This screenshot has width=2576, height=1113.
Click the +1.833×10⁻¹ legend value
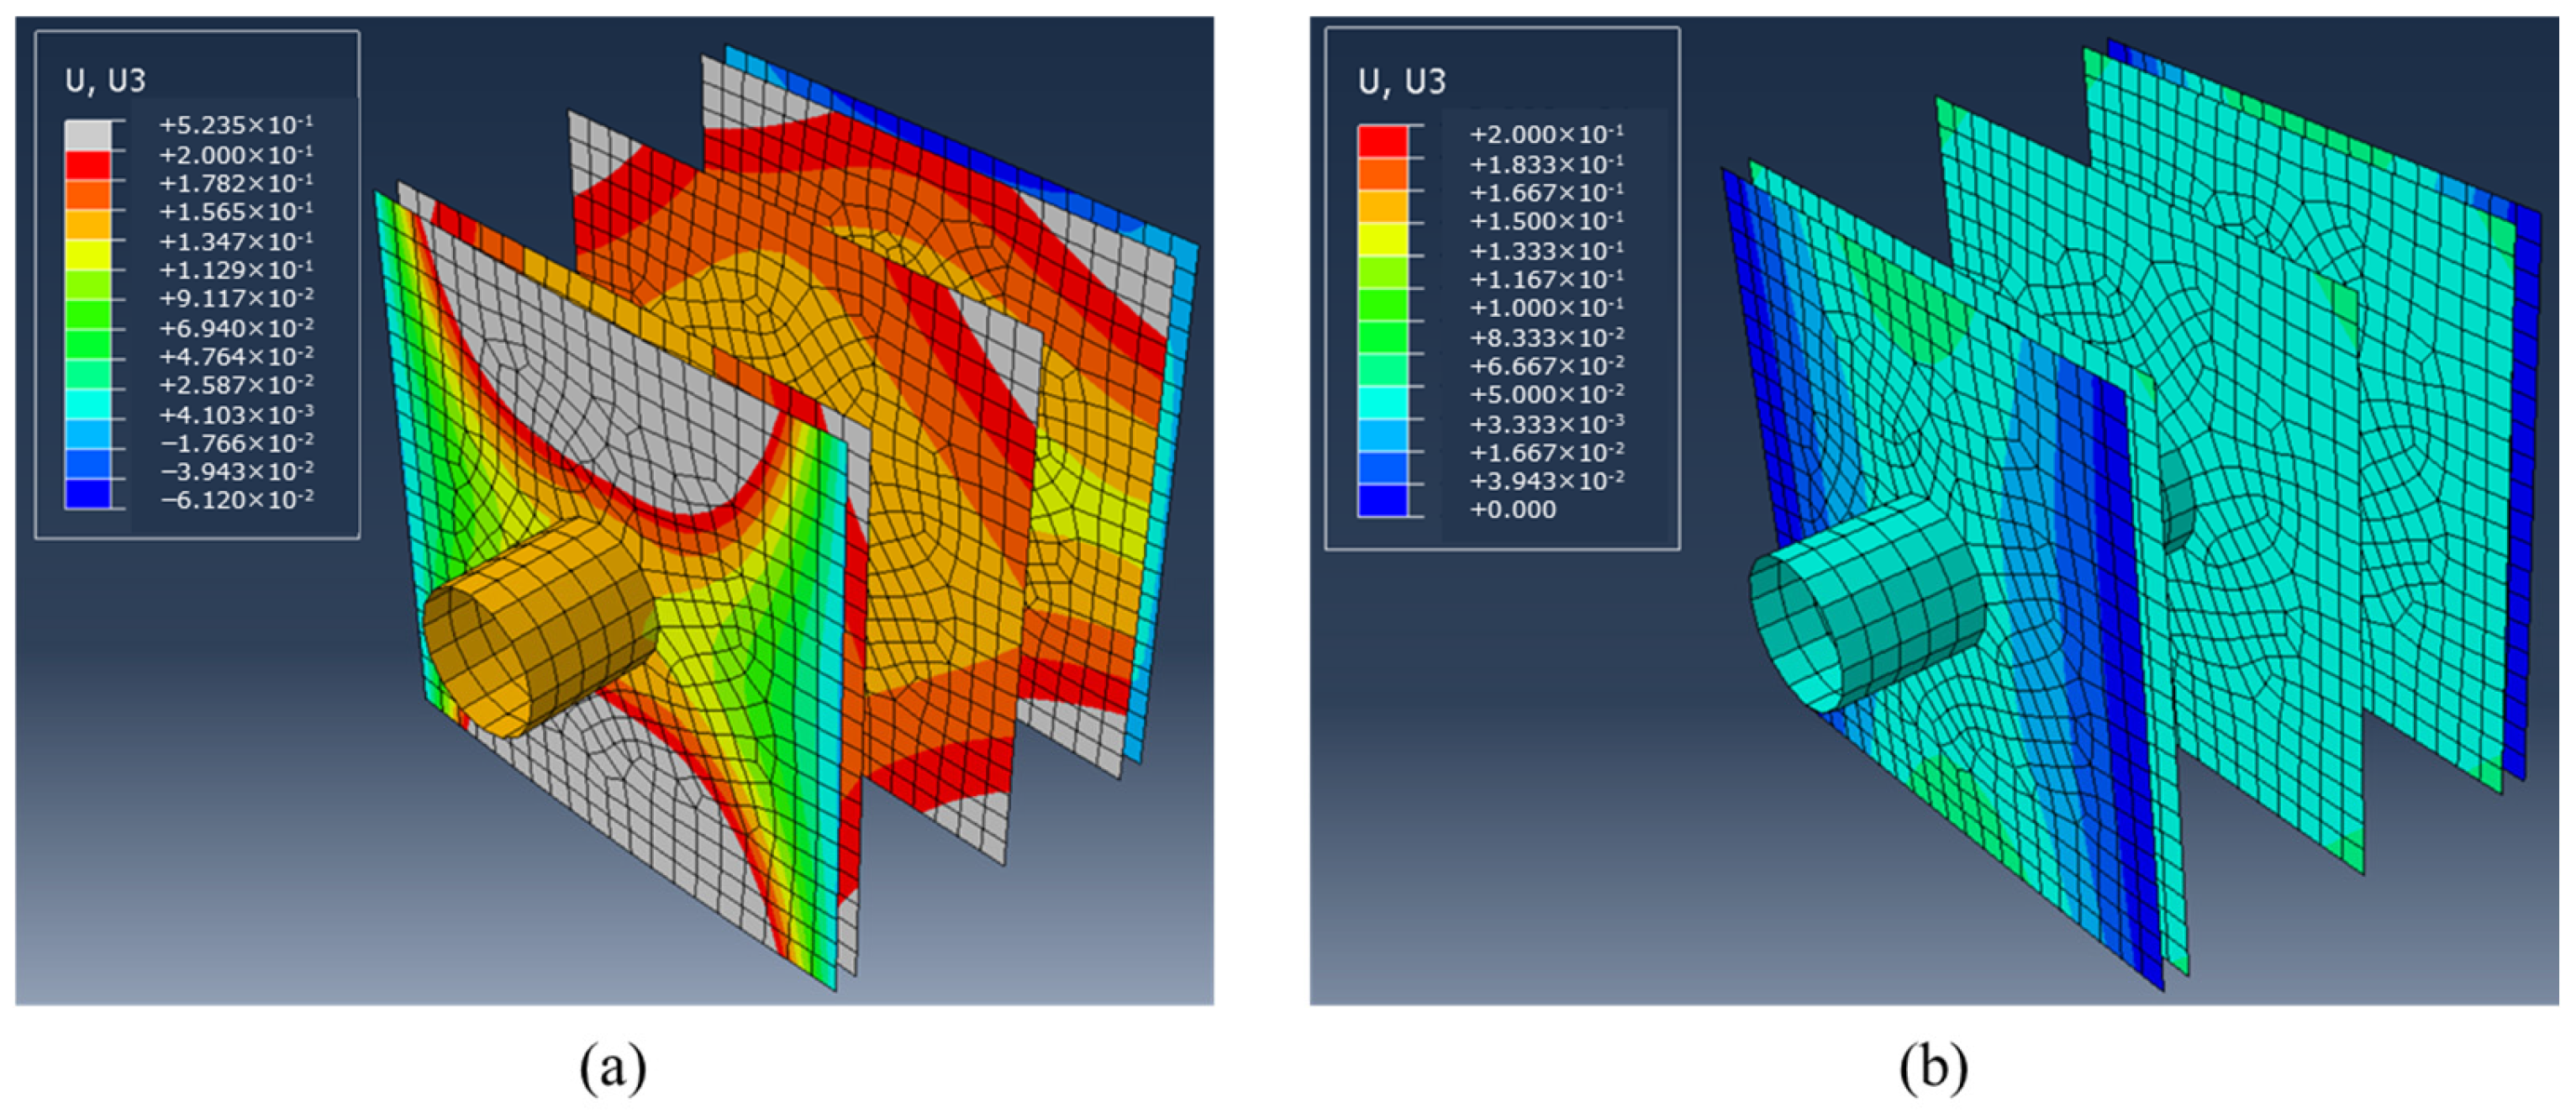pyautogui.click(x=1546, y=164)
